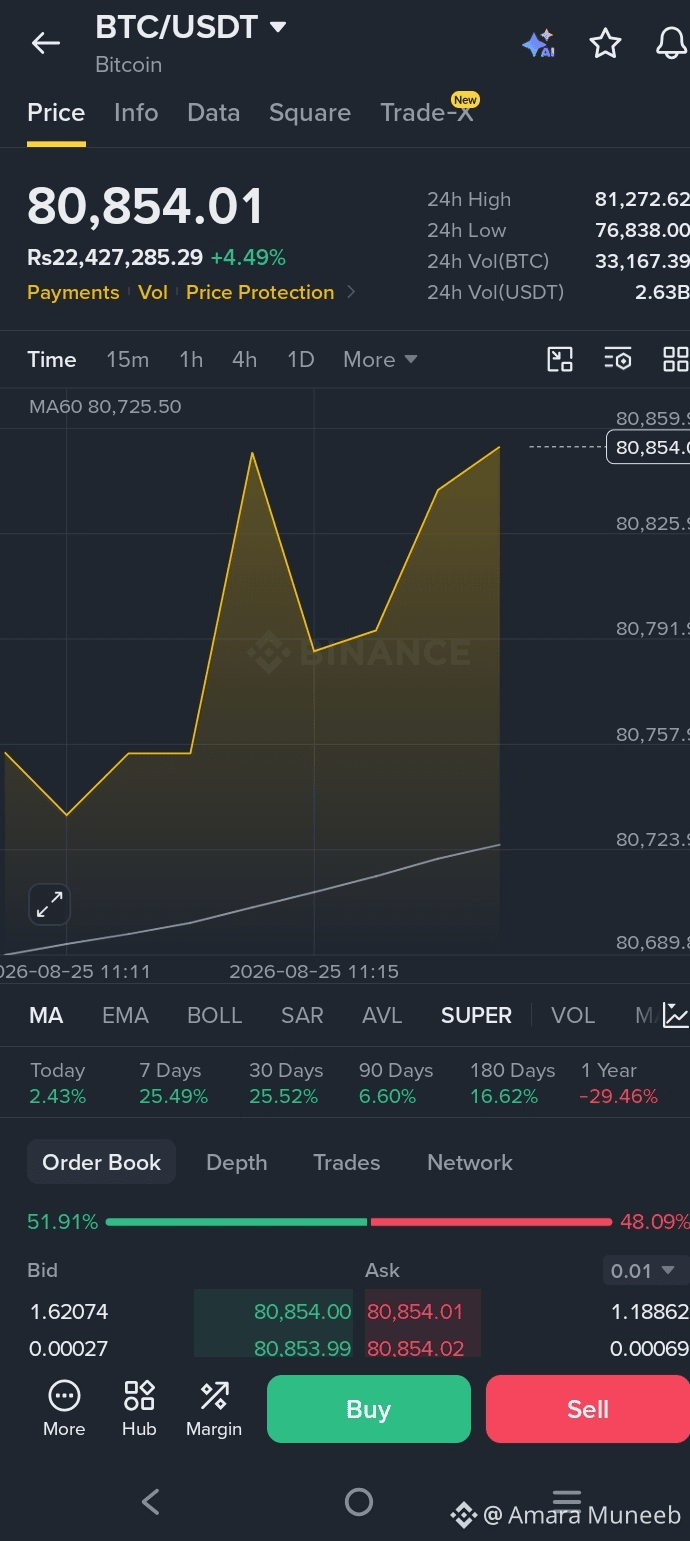Open the BTC/USDT pair selector dropdown

click(191, 27)
